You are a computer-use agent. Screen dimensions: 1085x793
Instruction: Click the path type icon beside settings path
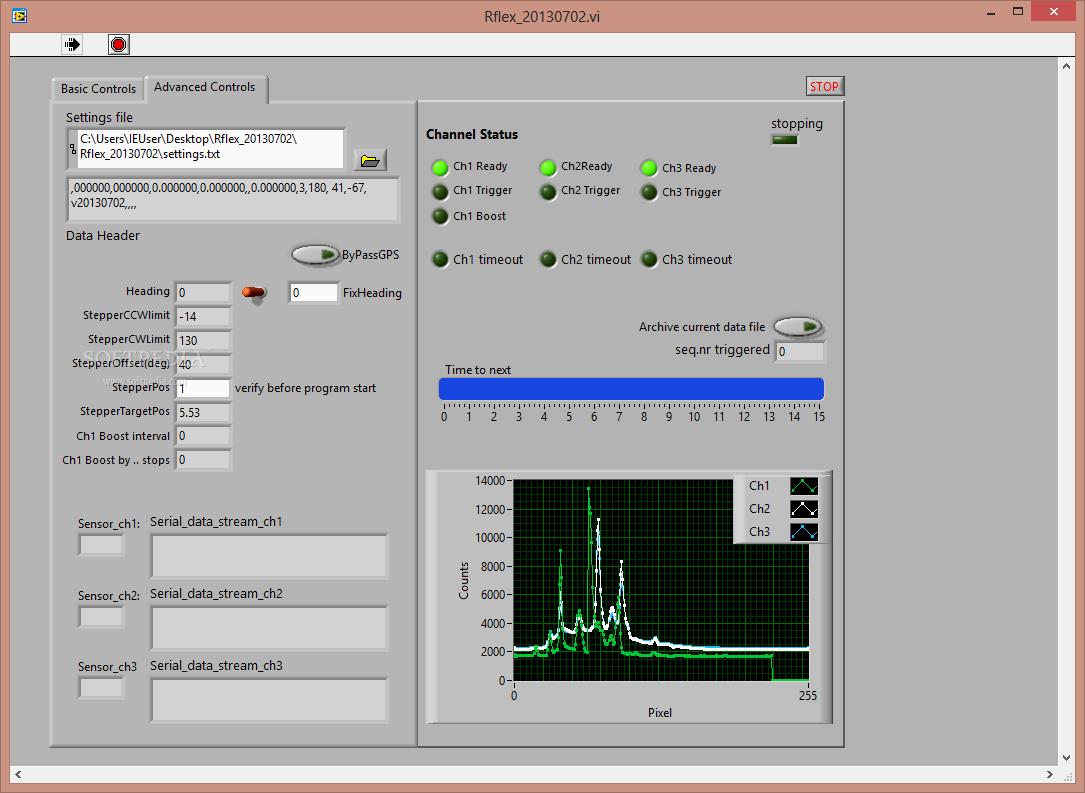click(73, 148)
